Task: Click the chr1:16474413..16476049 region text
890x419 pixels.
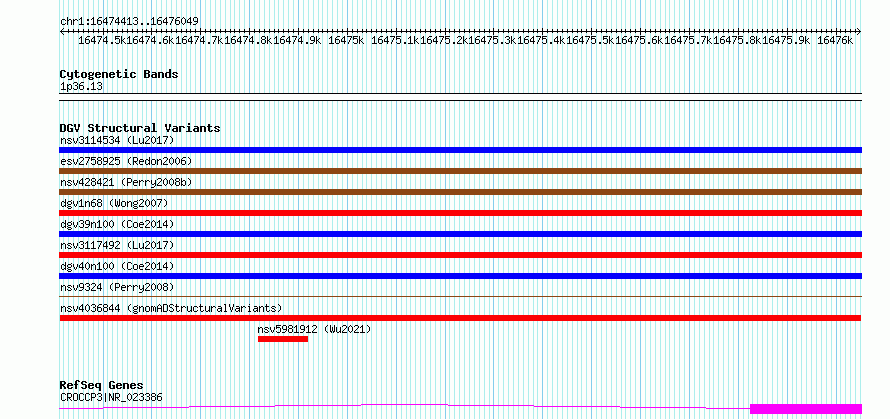Action: 129,22
